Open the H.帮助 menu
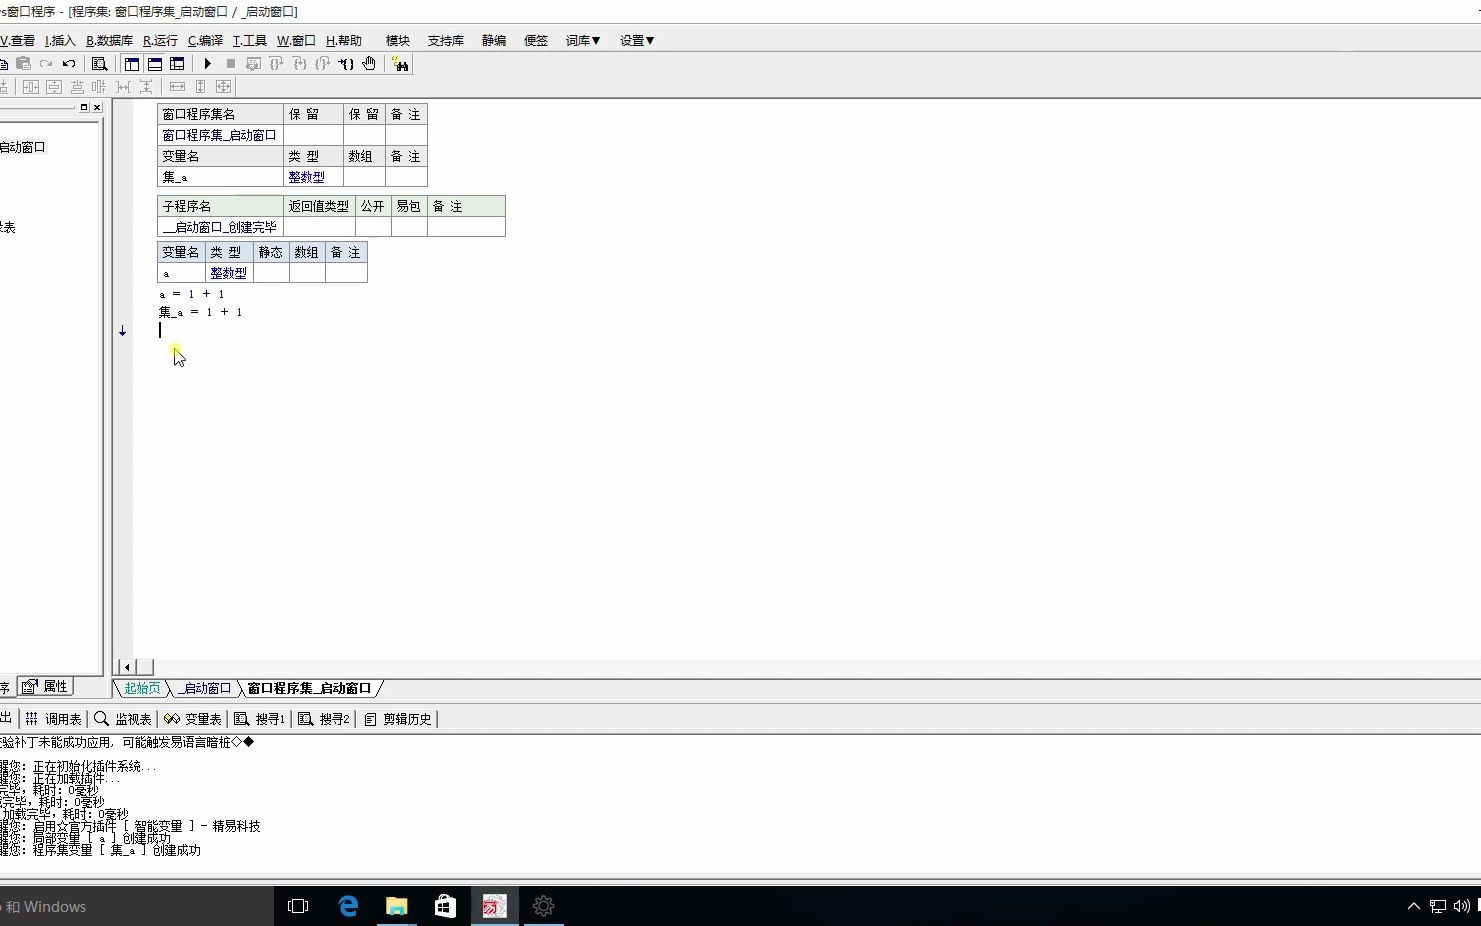The image size is (1481, 926). [x=344, y=41]
